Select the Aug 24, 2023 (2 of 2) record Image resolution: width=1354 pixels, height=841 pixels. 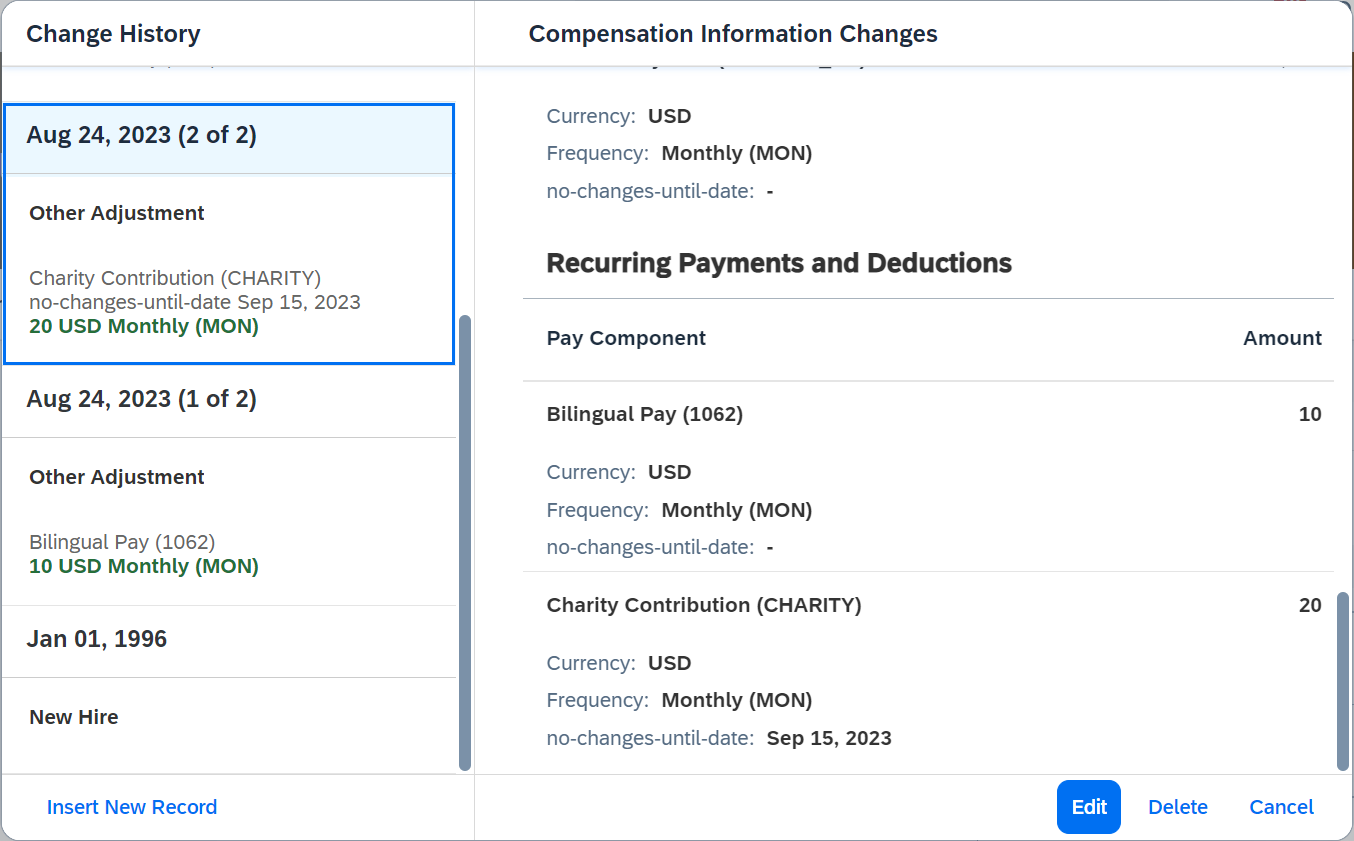pyautogui.click(x=229, y=136)
